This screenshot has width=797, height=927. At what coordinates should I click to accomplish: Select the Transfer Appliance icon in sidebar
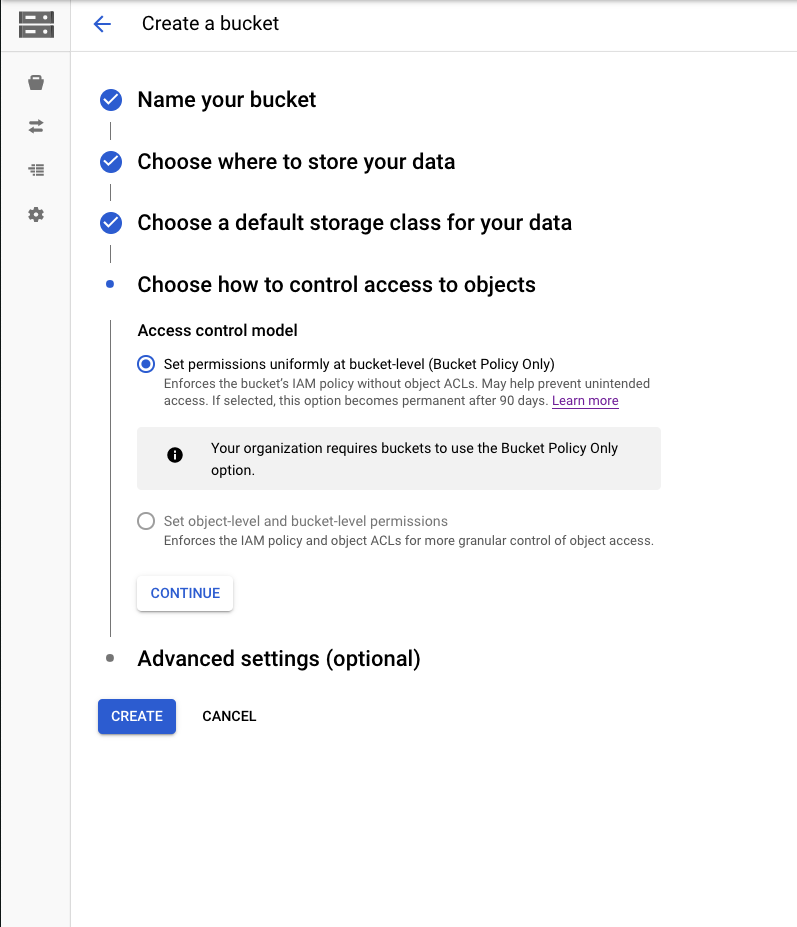36,170
